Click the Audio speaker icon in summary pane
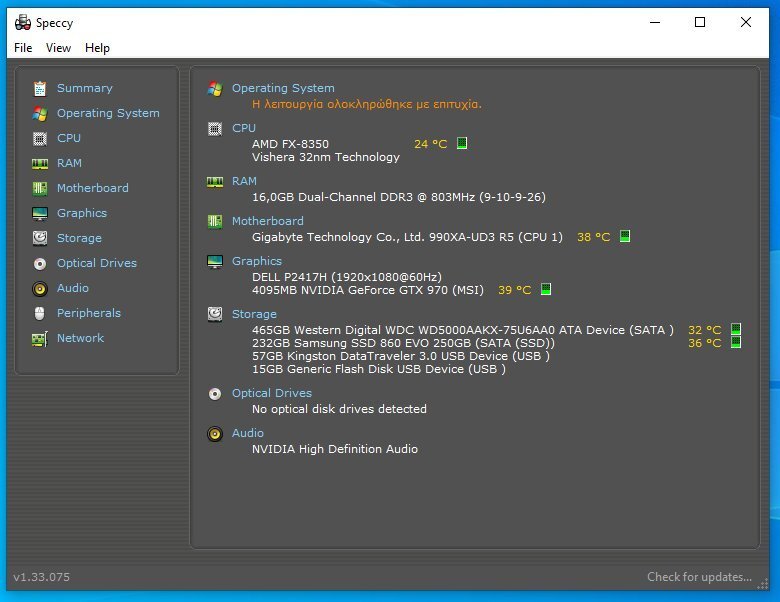The height and width of the screenshot is (602, 780). pyautogui.click(x=215, y=434)
